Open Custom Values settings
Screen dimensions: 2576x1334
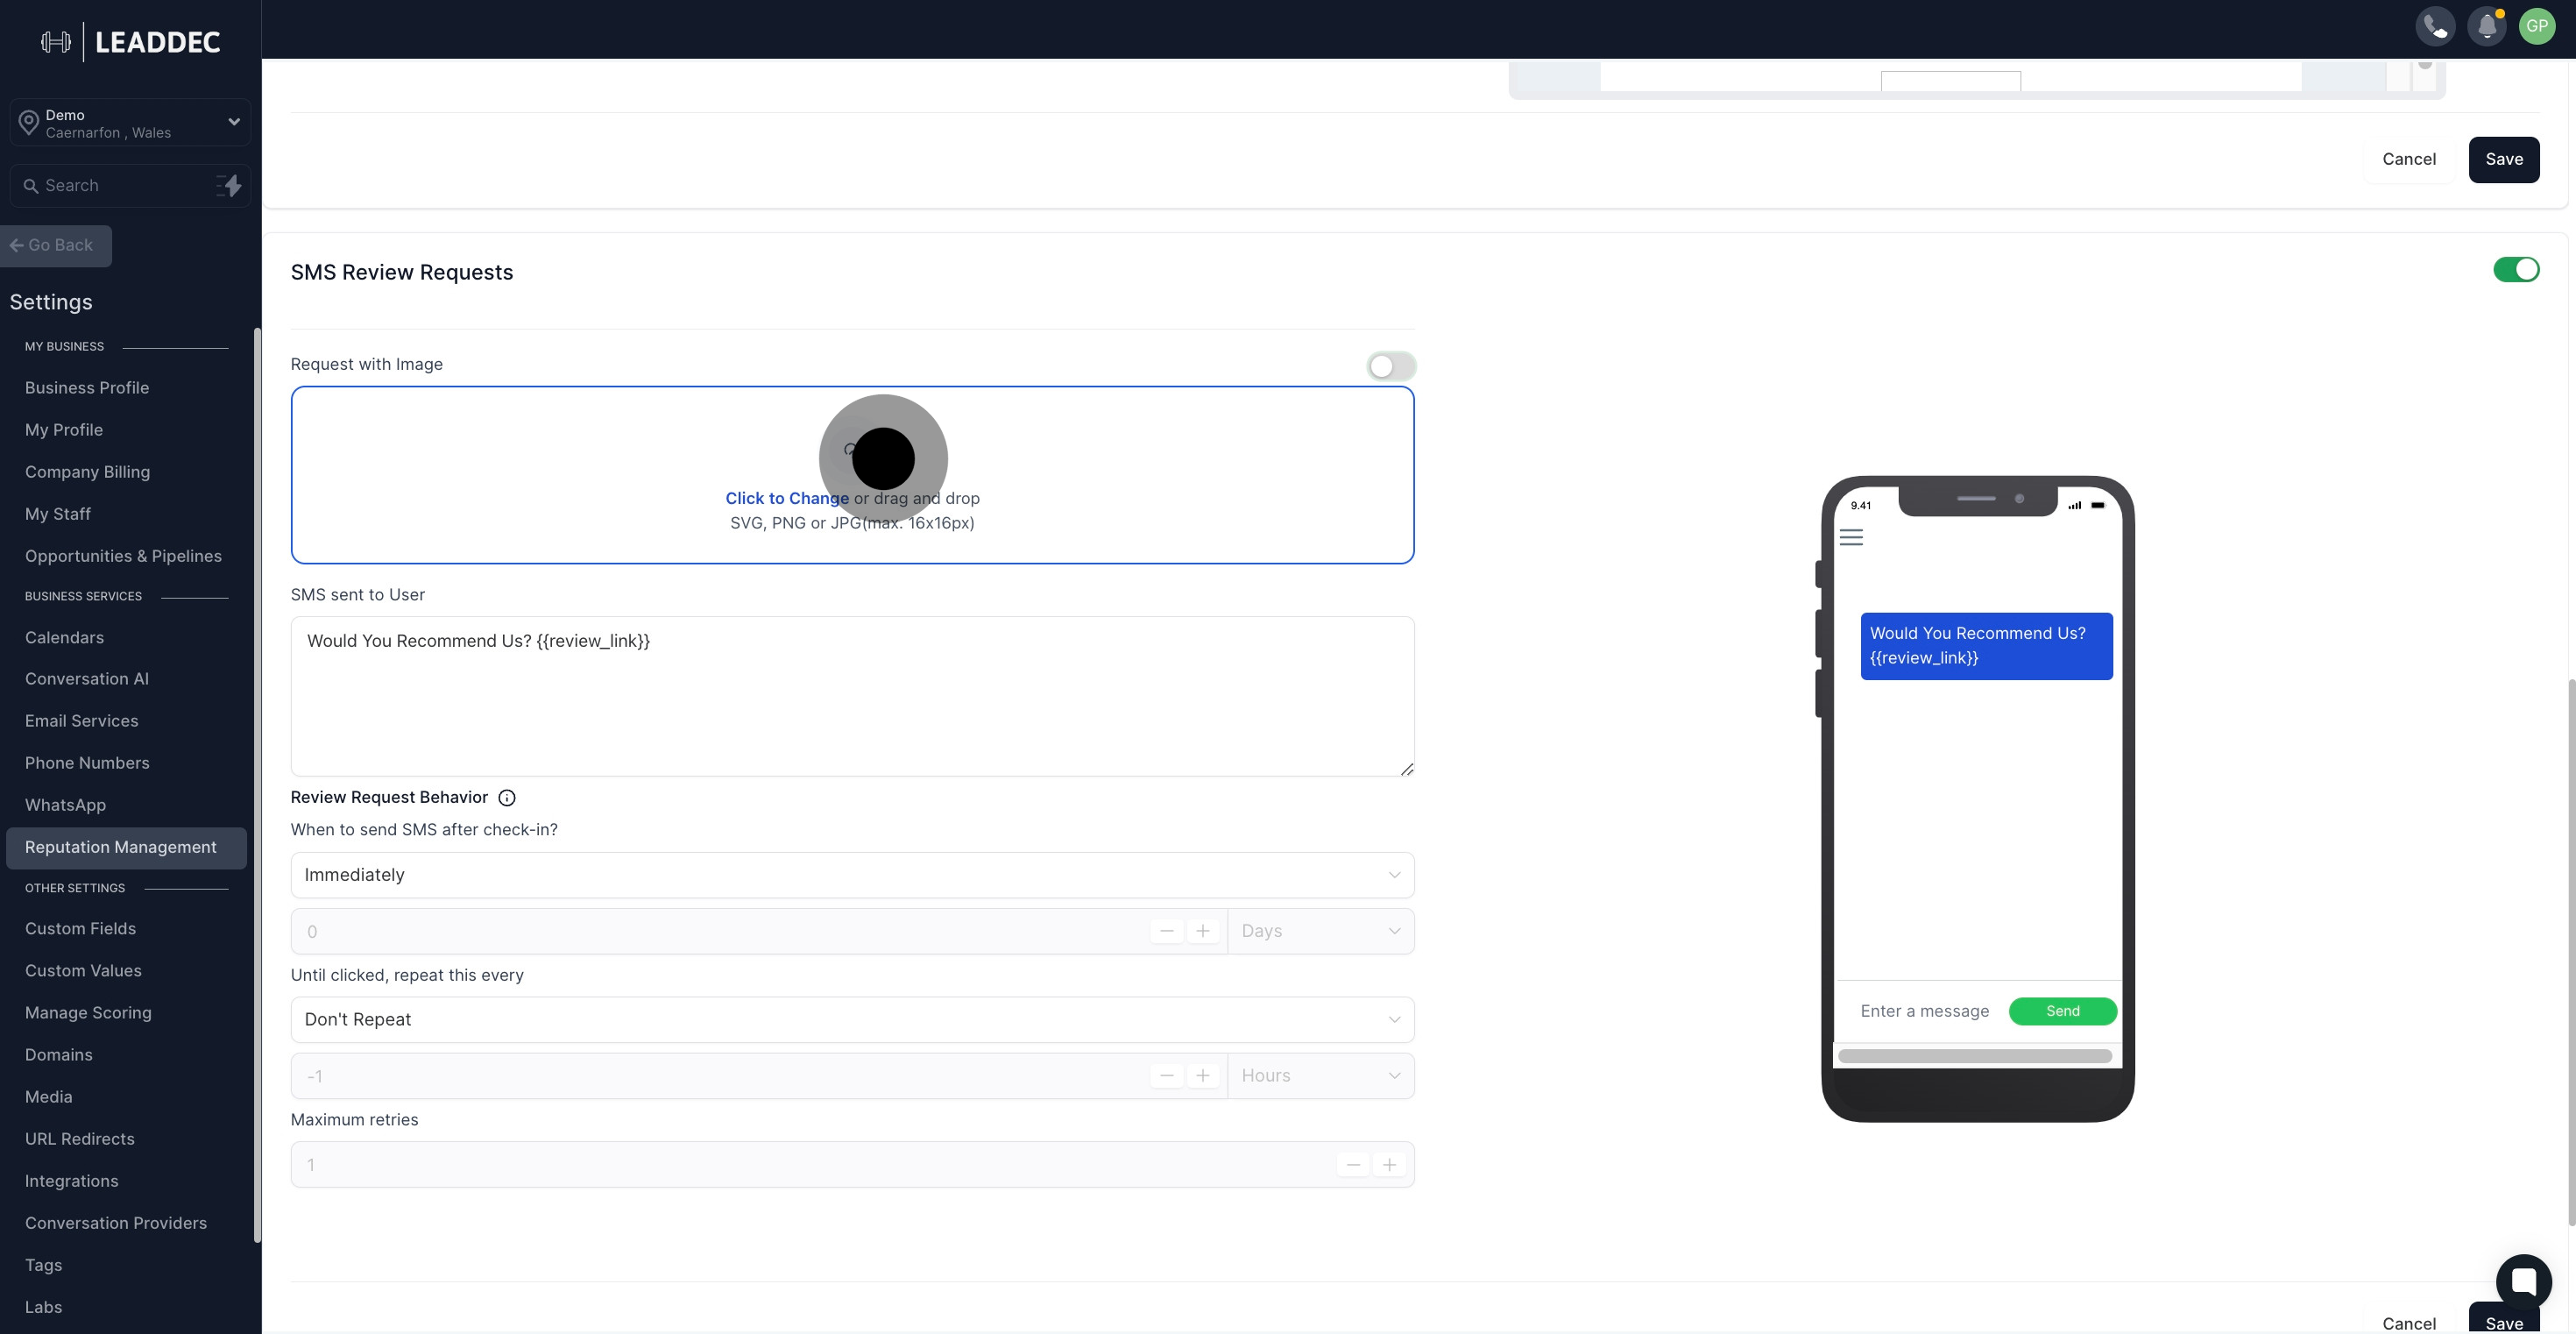click(x=83, y=971)
